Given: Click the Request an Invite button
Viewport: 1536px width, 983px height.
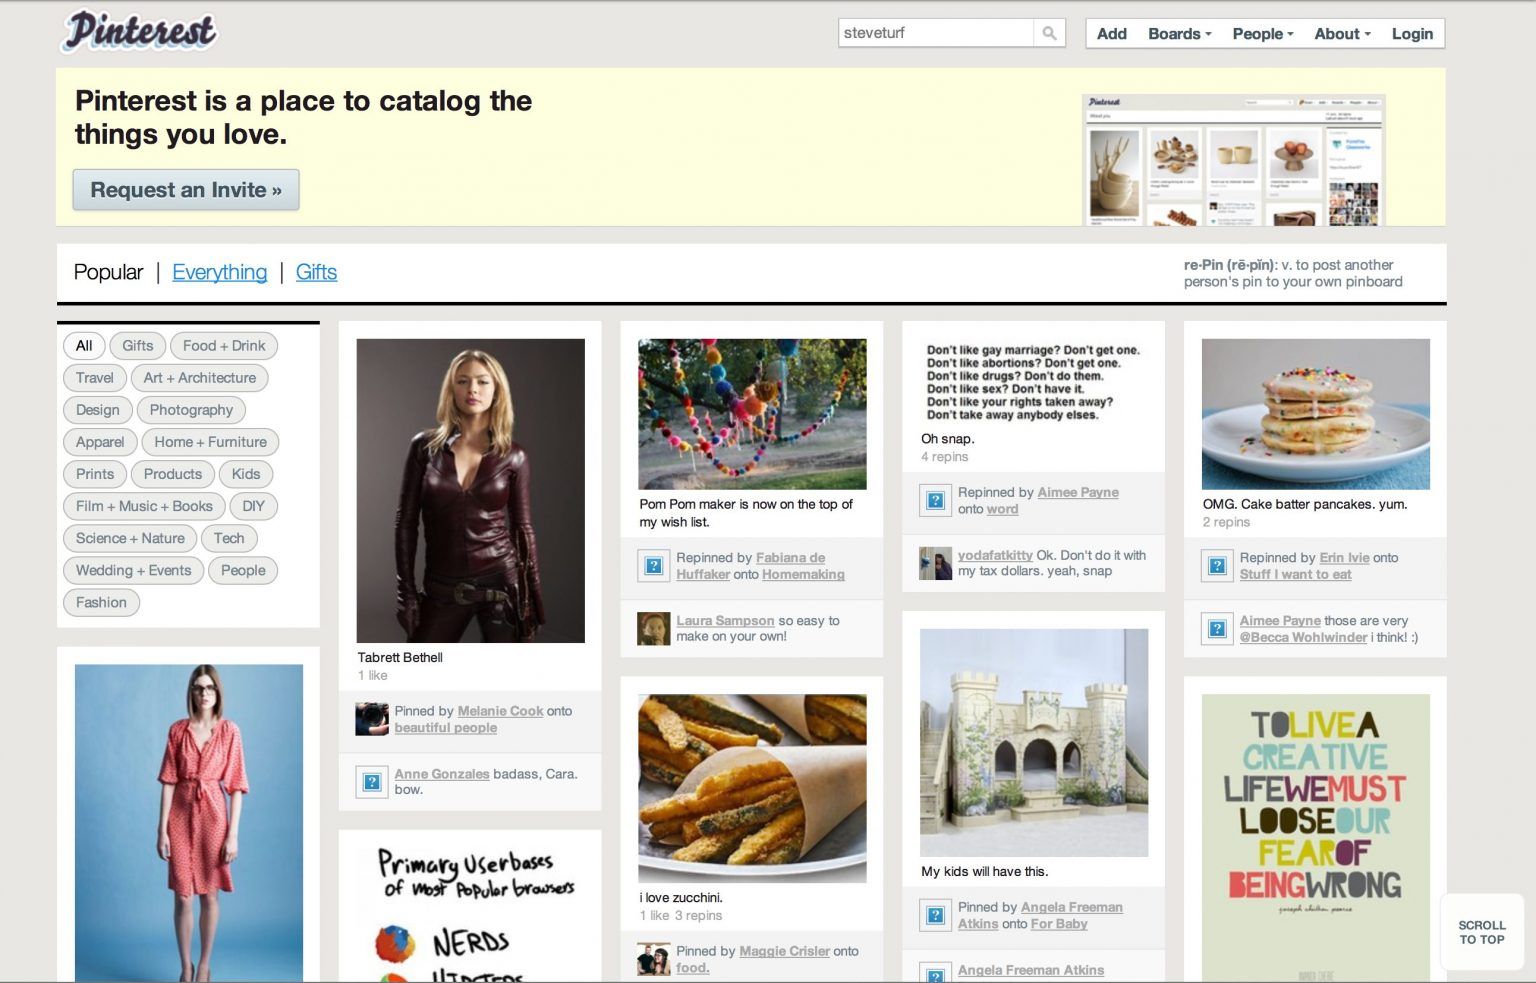Looking at the screenshot, I should (185, 189).
